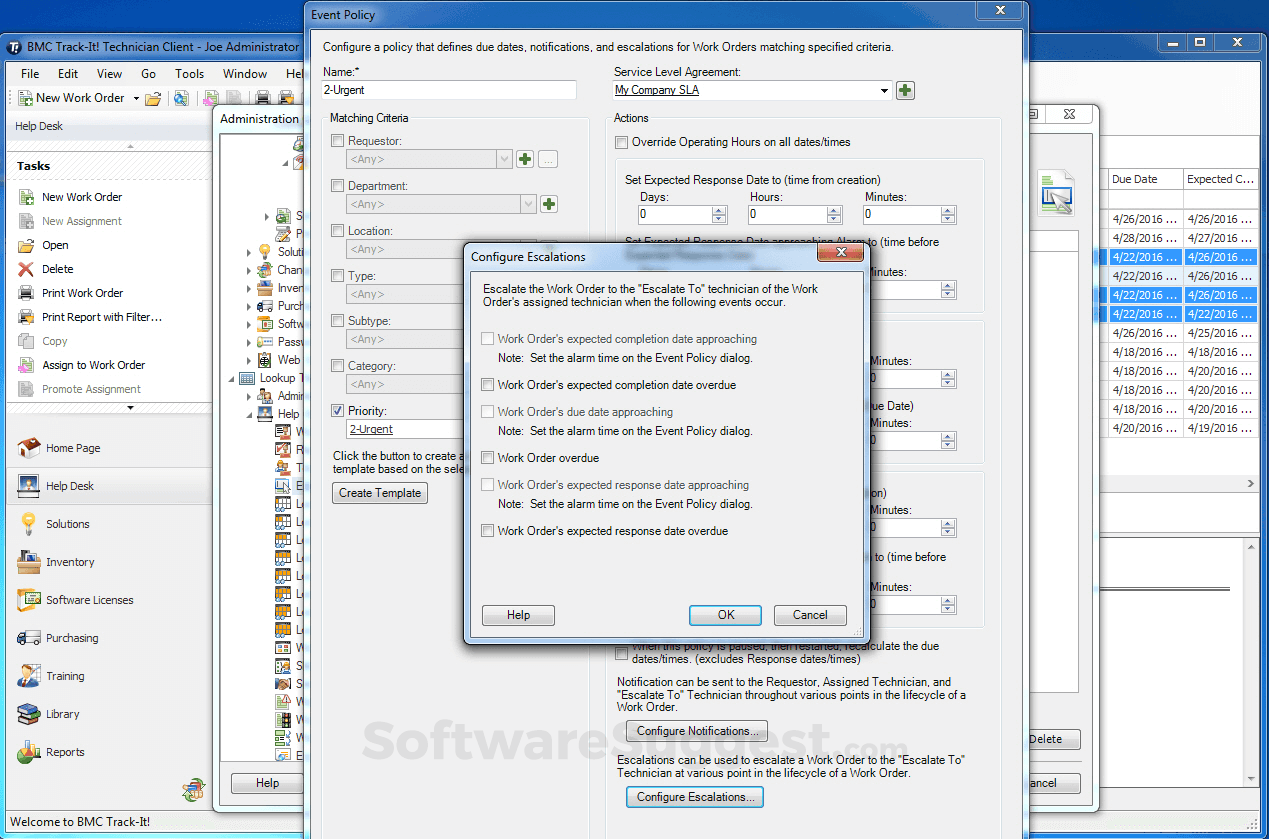Tick expected response date overdue checkbox
Image resolution: width=1269 pixels, height=839 pixels.
487,531
